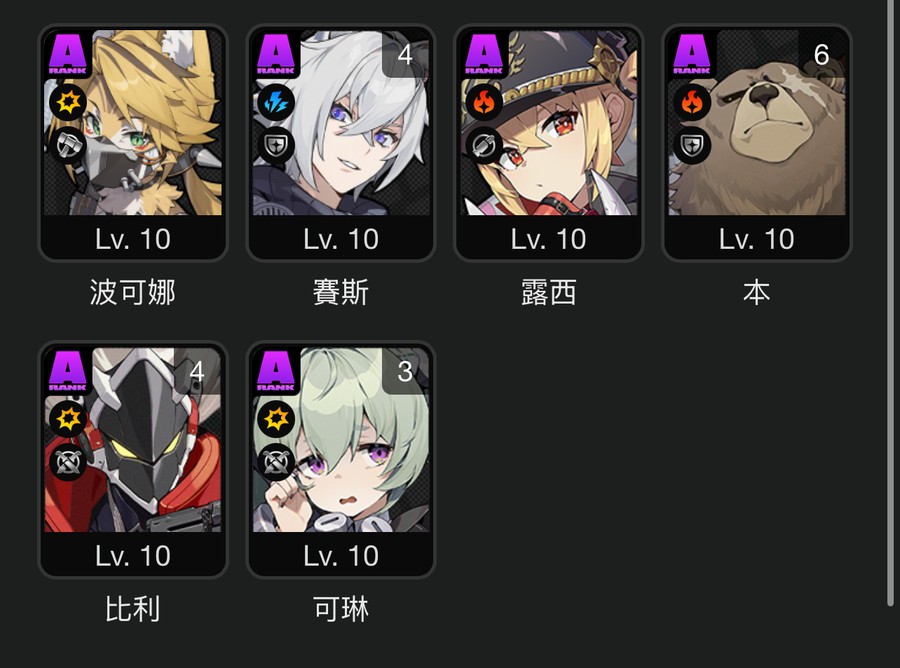Click 露西's support specialty icon
900x668 pixels.
[x=484, y=145]
